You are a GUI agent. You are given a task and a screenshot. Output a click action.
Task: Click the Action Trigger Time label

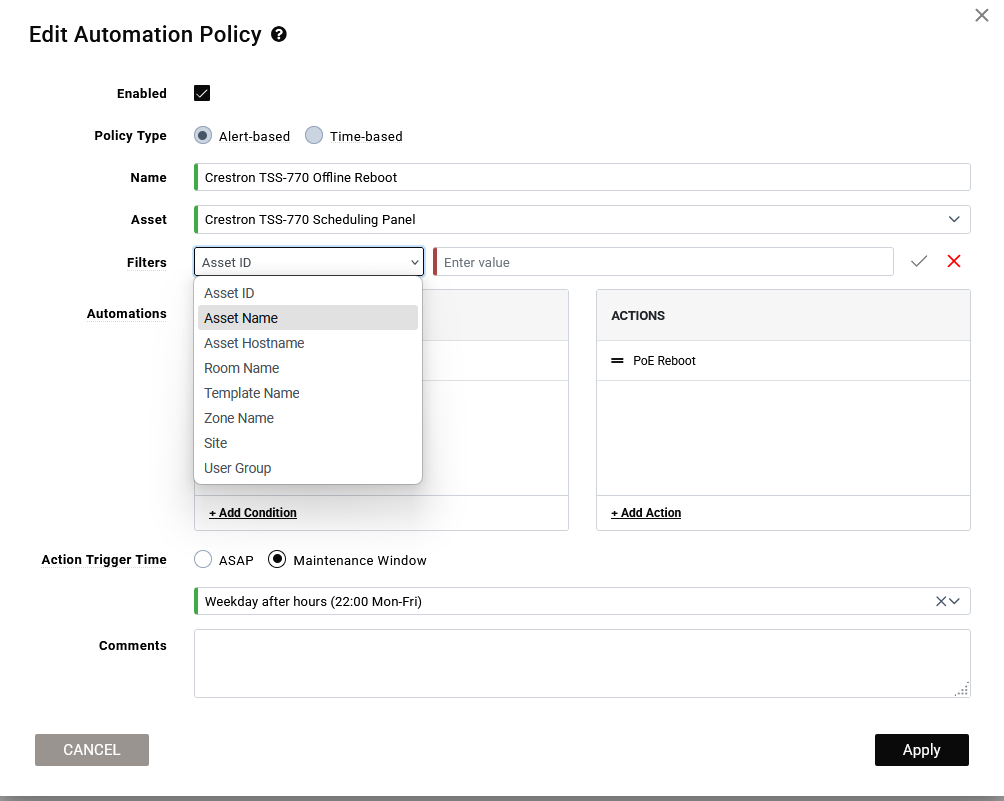(104, 560)
